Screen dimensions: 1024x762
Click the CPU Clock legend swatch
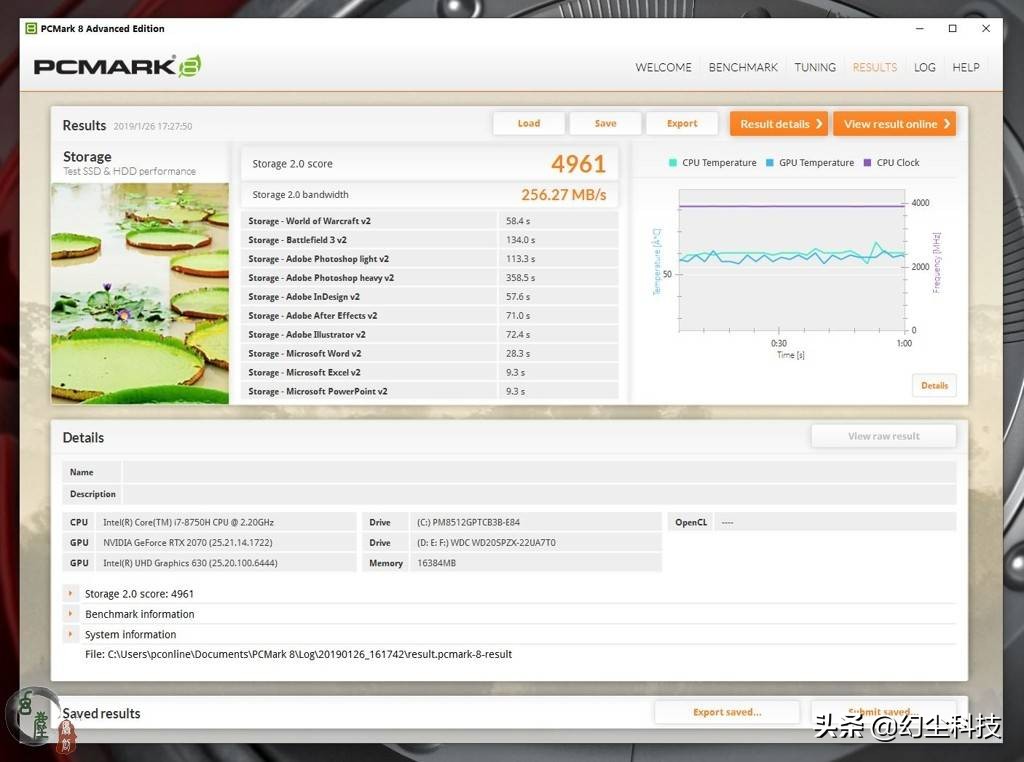[x=867, y=163]
